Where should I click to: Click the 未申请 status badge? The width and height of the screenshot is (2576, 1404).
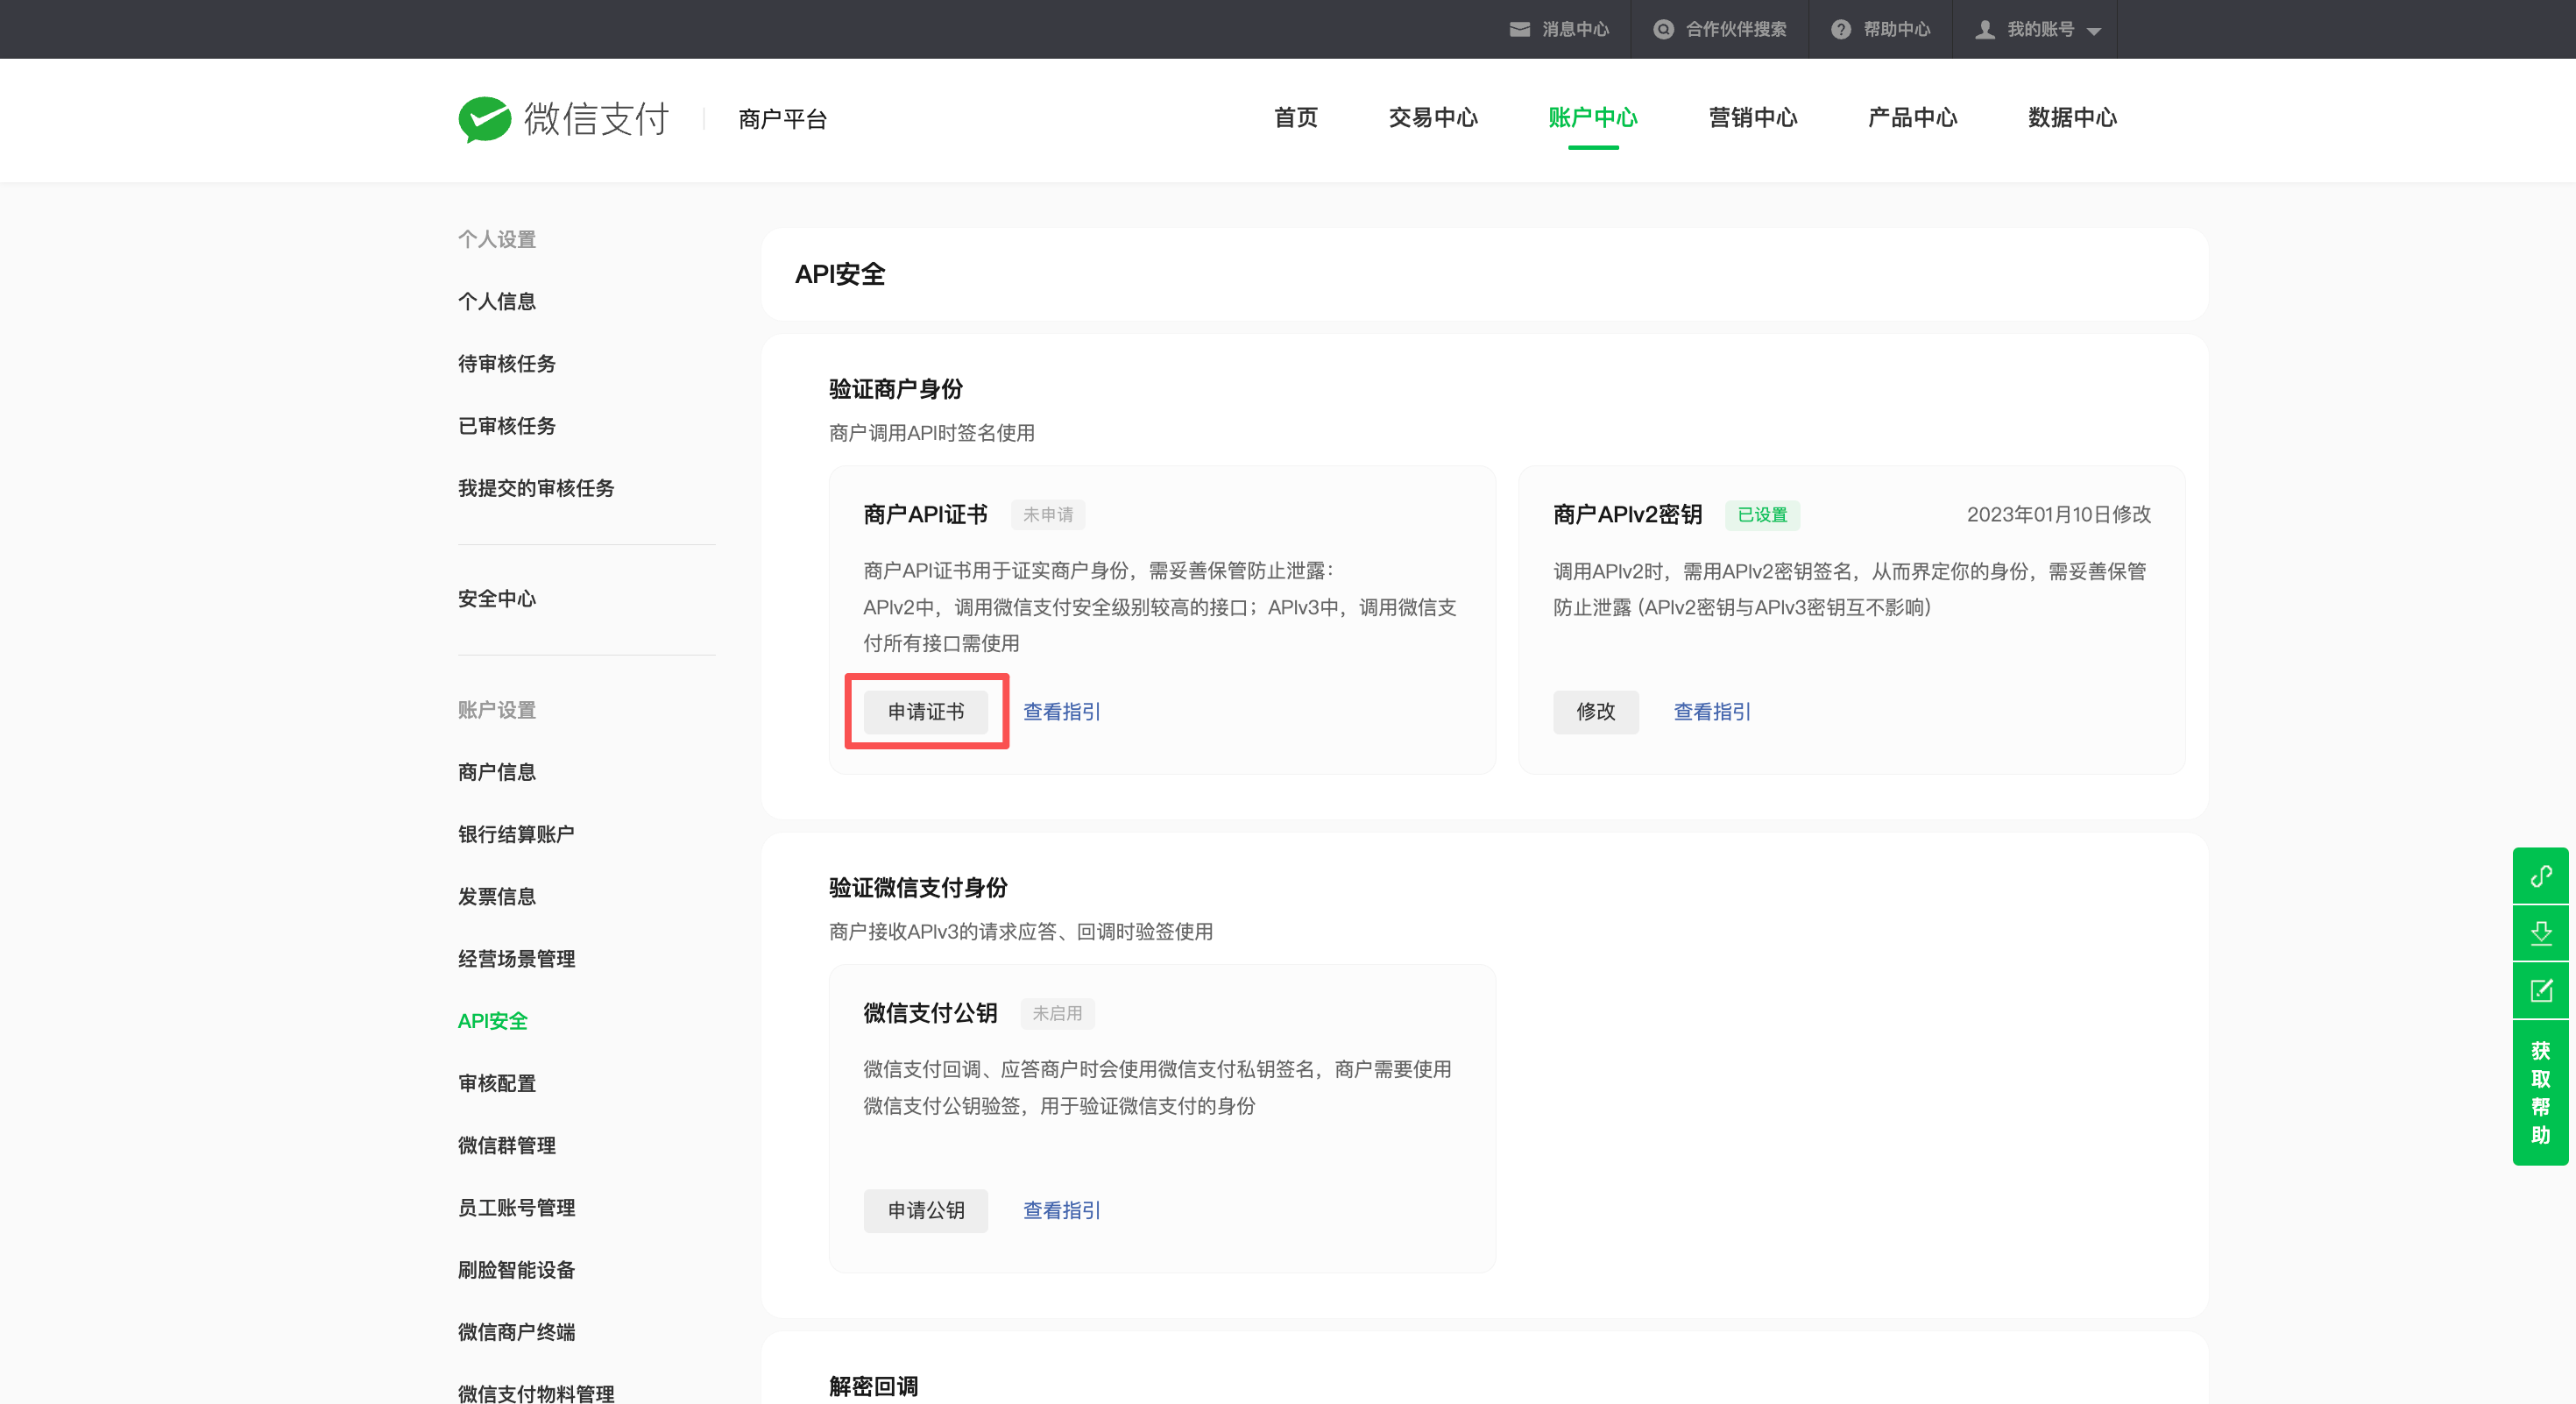pyautogui.click(x=1048, y=514)
